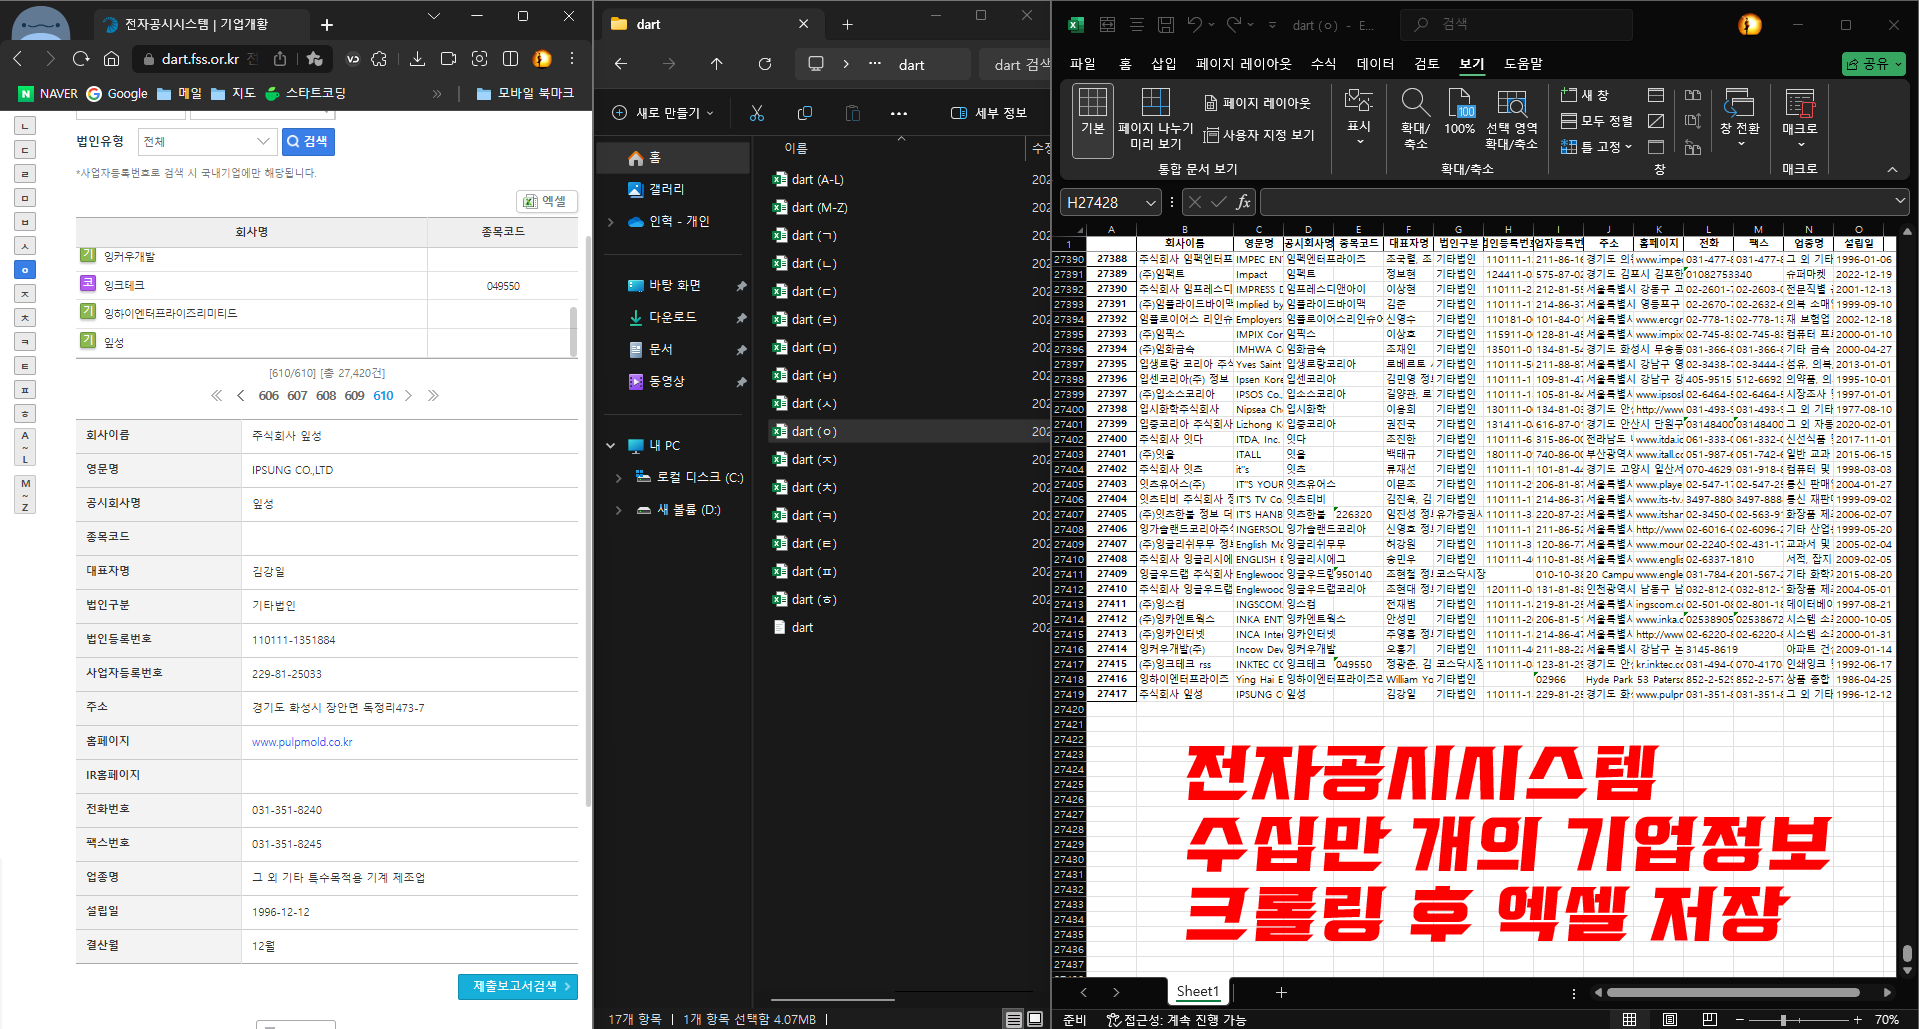The height and width of the screenshot is (1029, 1919).
Task: Click the Copy icon in File Explorer toolbar
Action: pos(805,113)
